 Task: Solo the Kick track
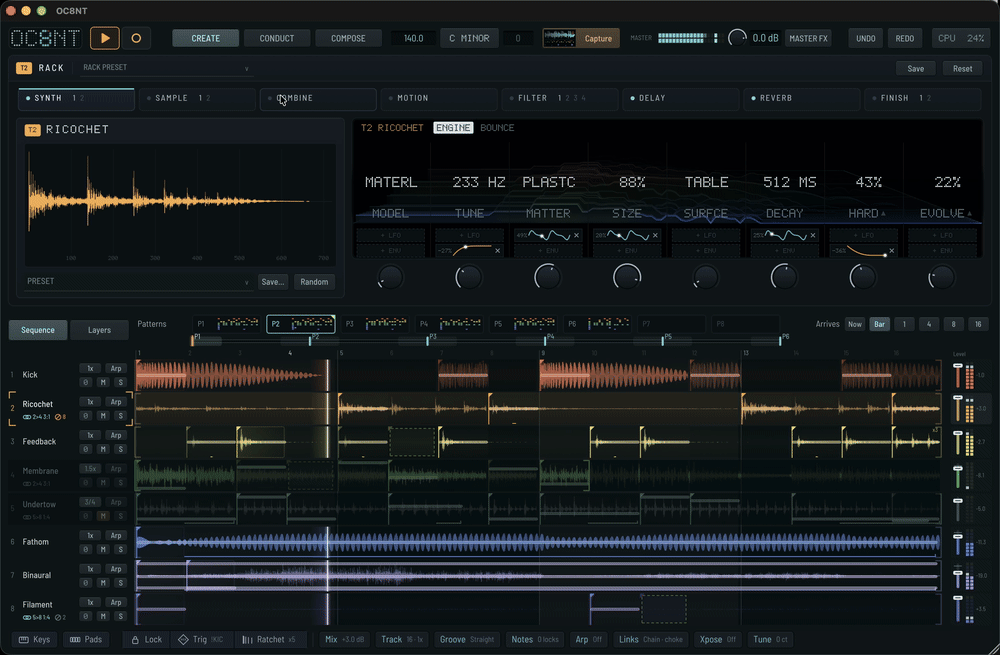[120, 382]
